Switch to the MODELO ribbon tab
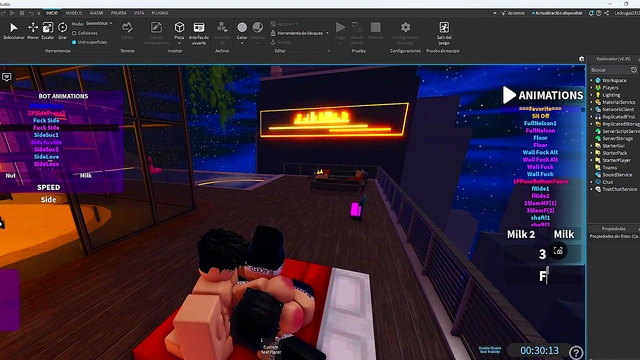 pyautogui.click(x=74, y=13)
